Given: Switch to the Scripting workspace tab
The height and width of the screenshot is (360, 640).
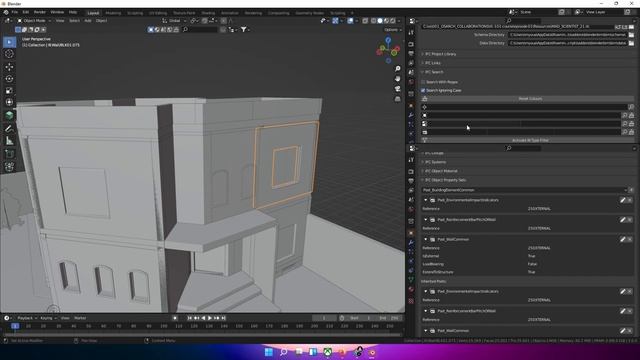Looking at the screenshot, I should click(x=338, y=13).
